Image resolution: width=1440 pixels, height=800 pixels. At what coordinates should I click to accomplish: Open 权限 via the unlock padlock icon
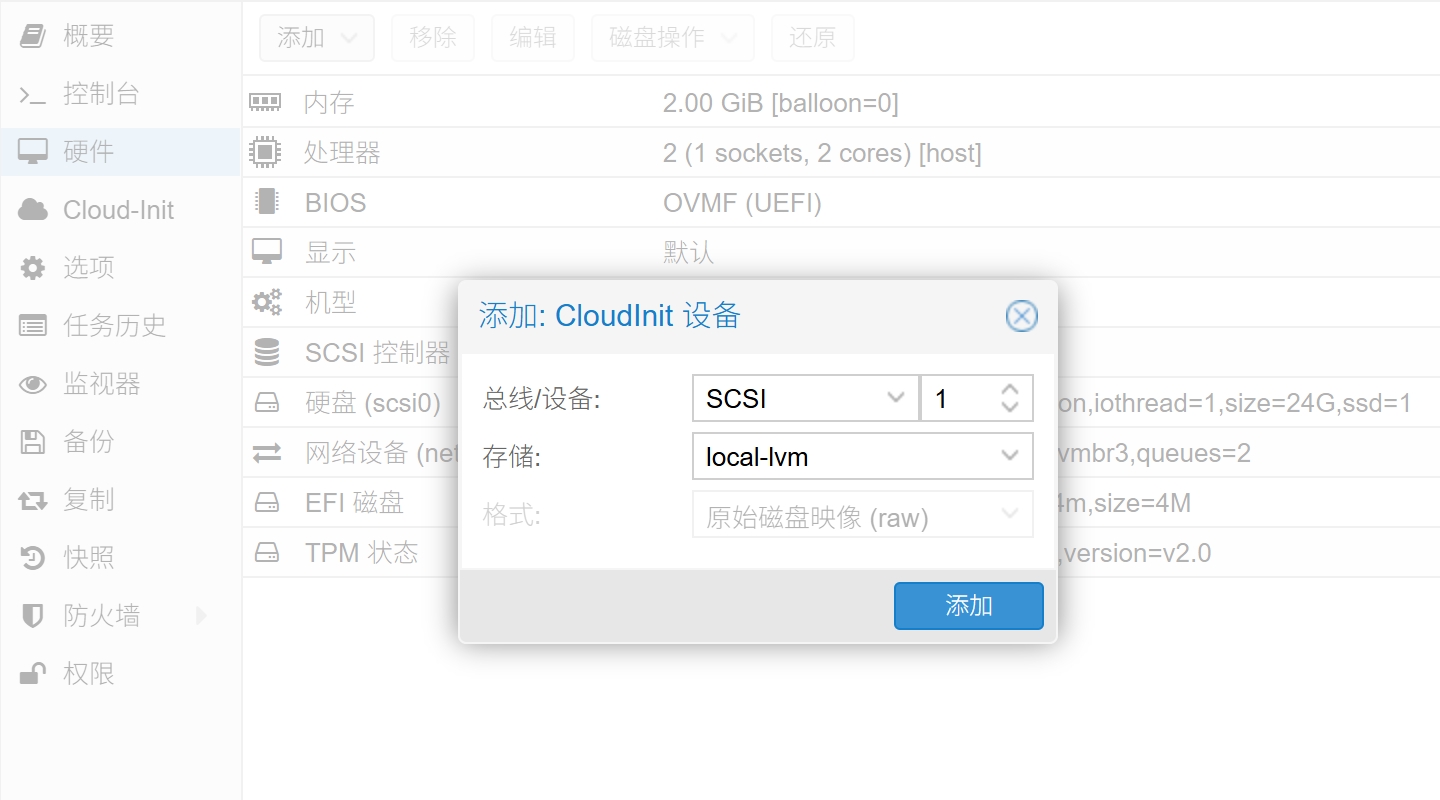(33, 674)
